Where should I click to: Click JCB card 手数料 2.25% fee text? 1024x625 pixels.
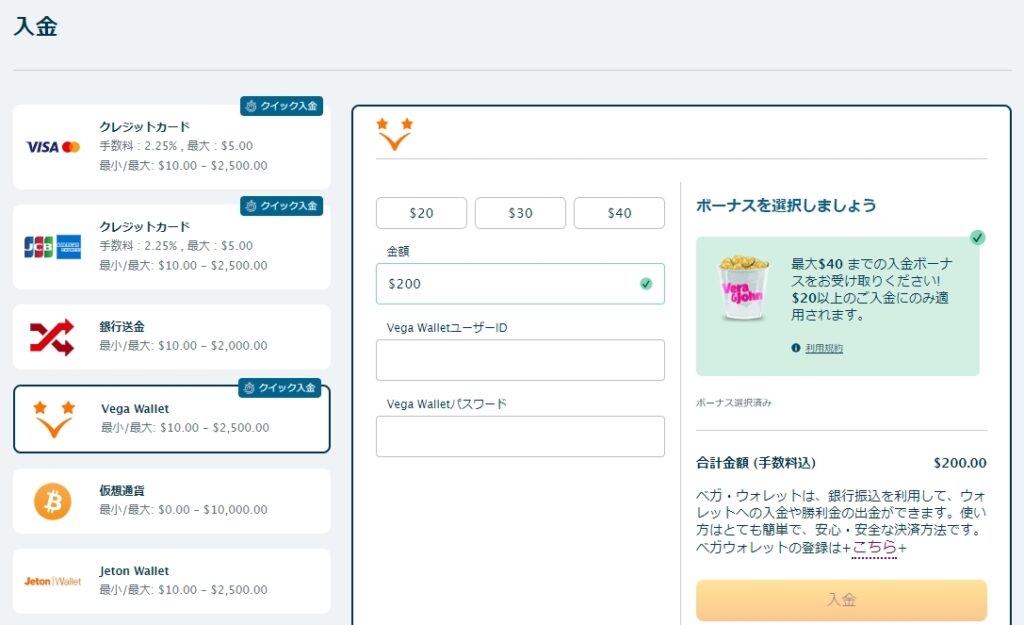(x=176, y=246)
